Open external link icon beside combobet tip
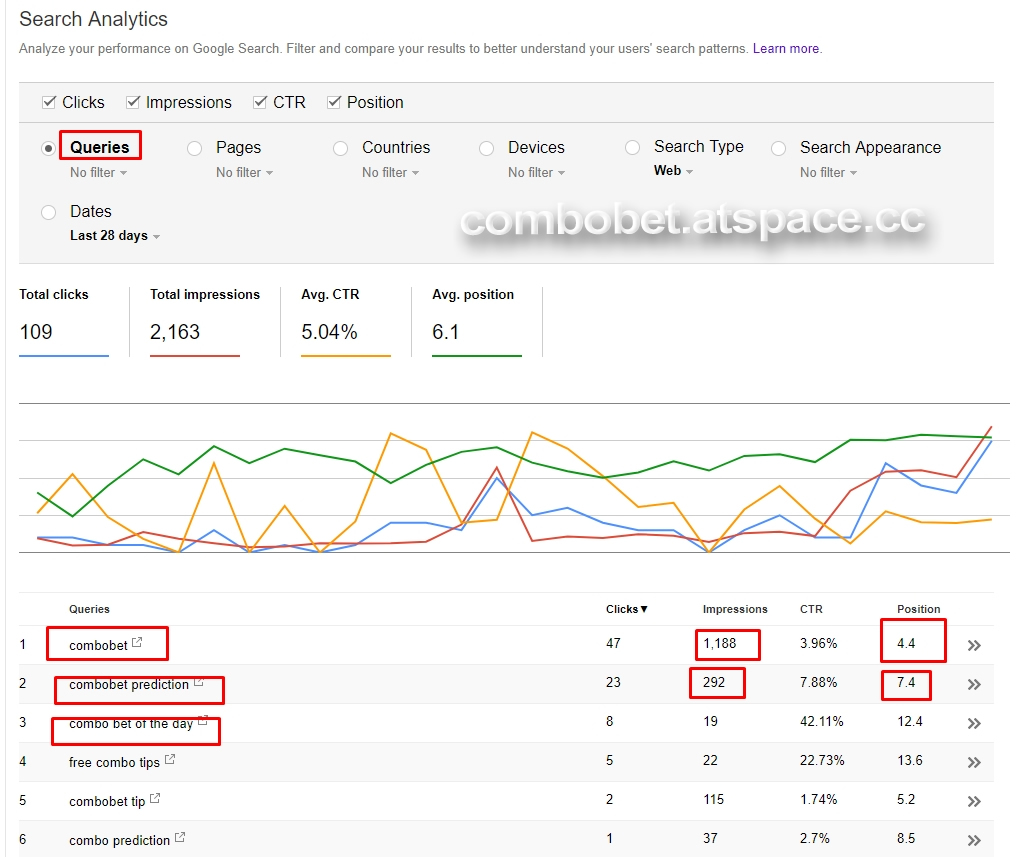 point(155,800)
